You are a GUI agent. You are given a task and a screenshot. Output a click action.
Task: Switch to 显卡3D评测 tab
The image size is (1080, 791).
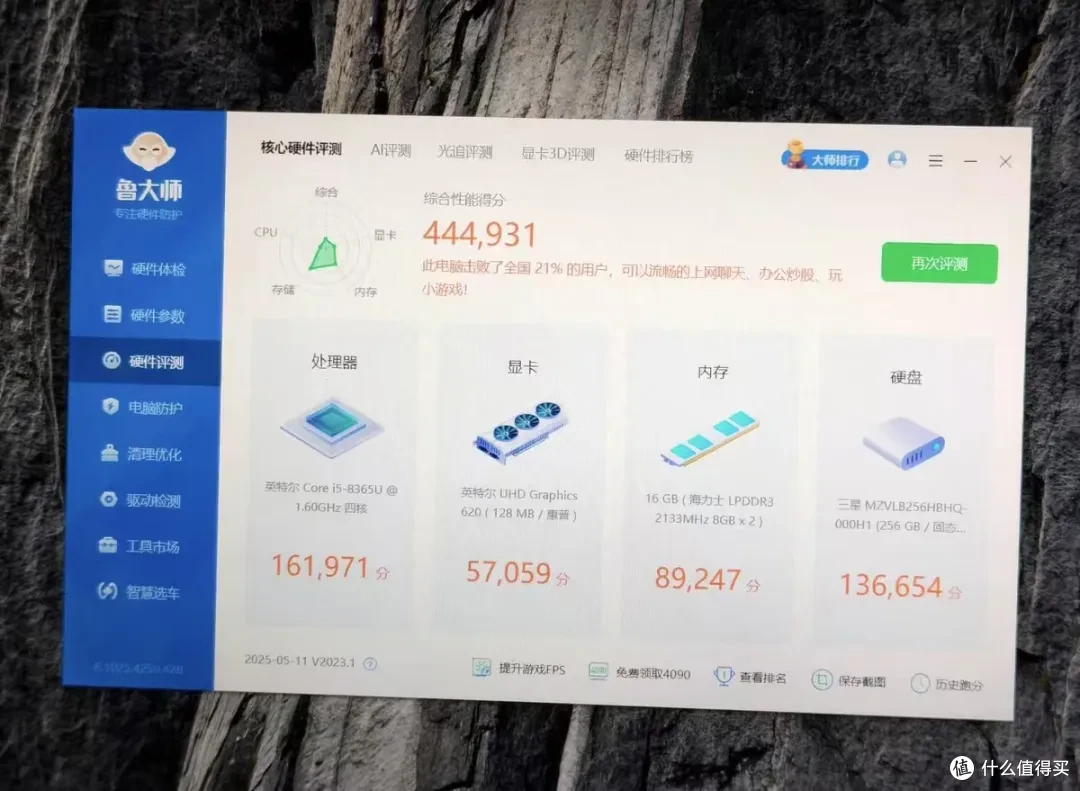(557, 154)
